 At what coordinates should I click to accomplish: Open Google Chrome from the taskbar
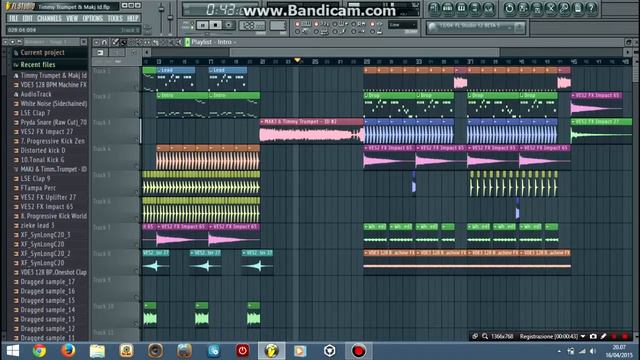pos(39,351)
